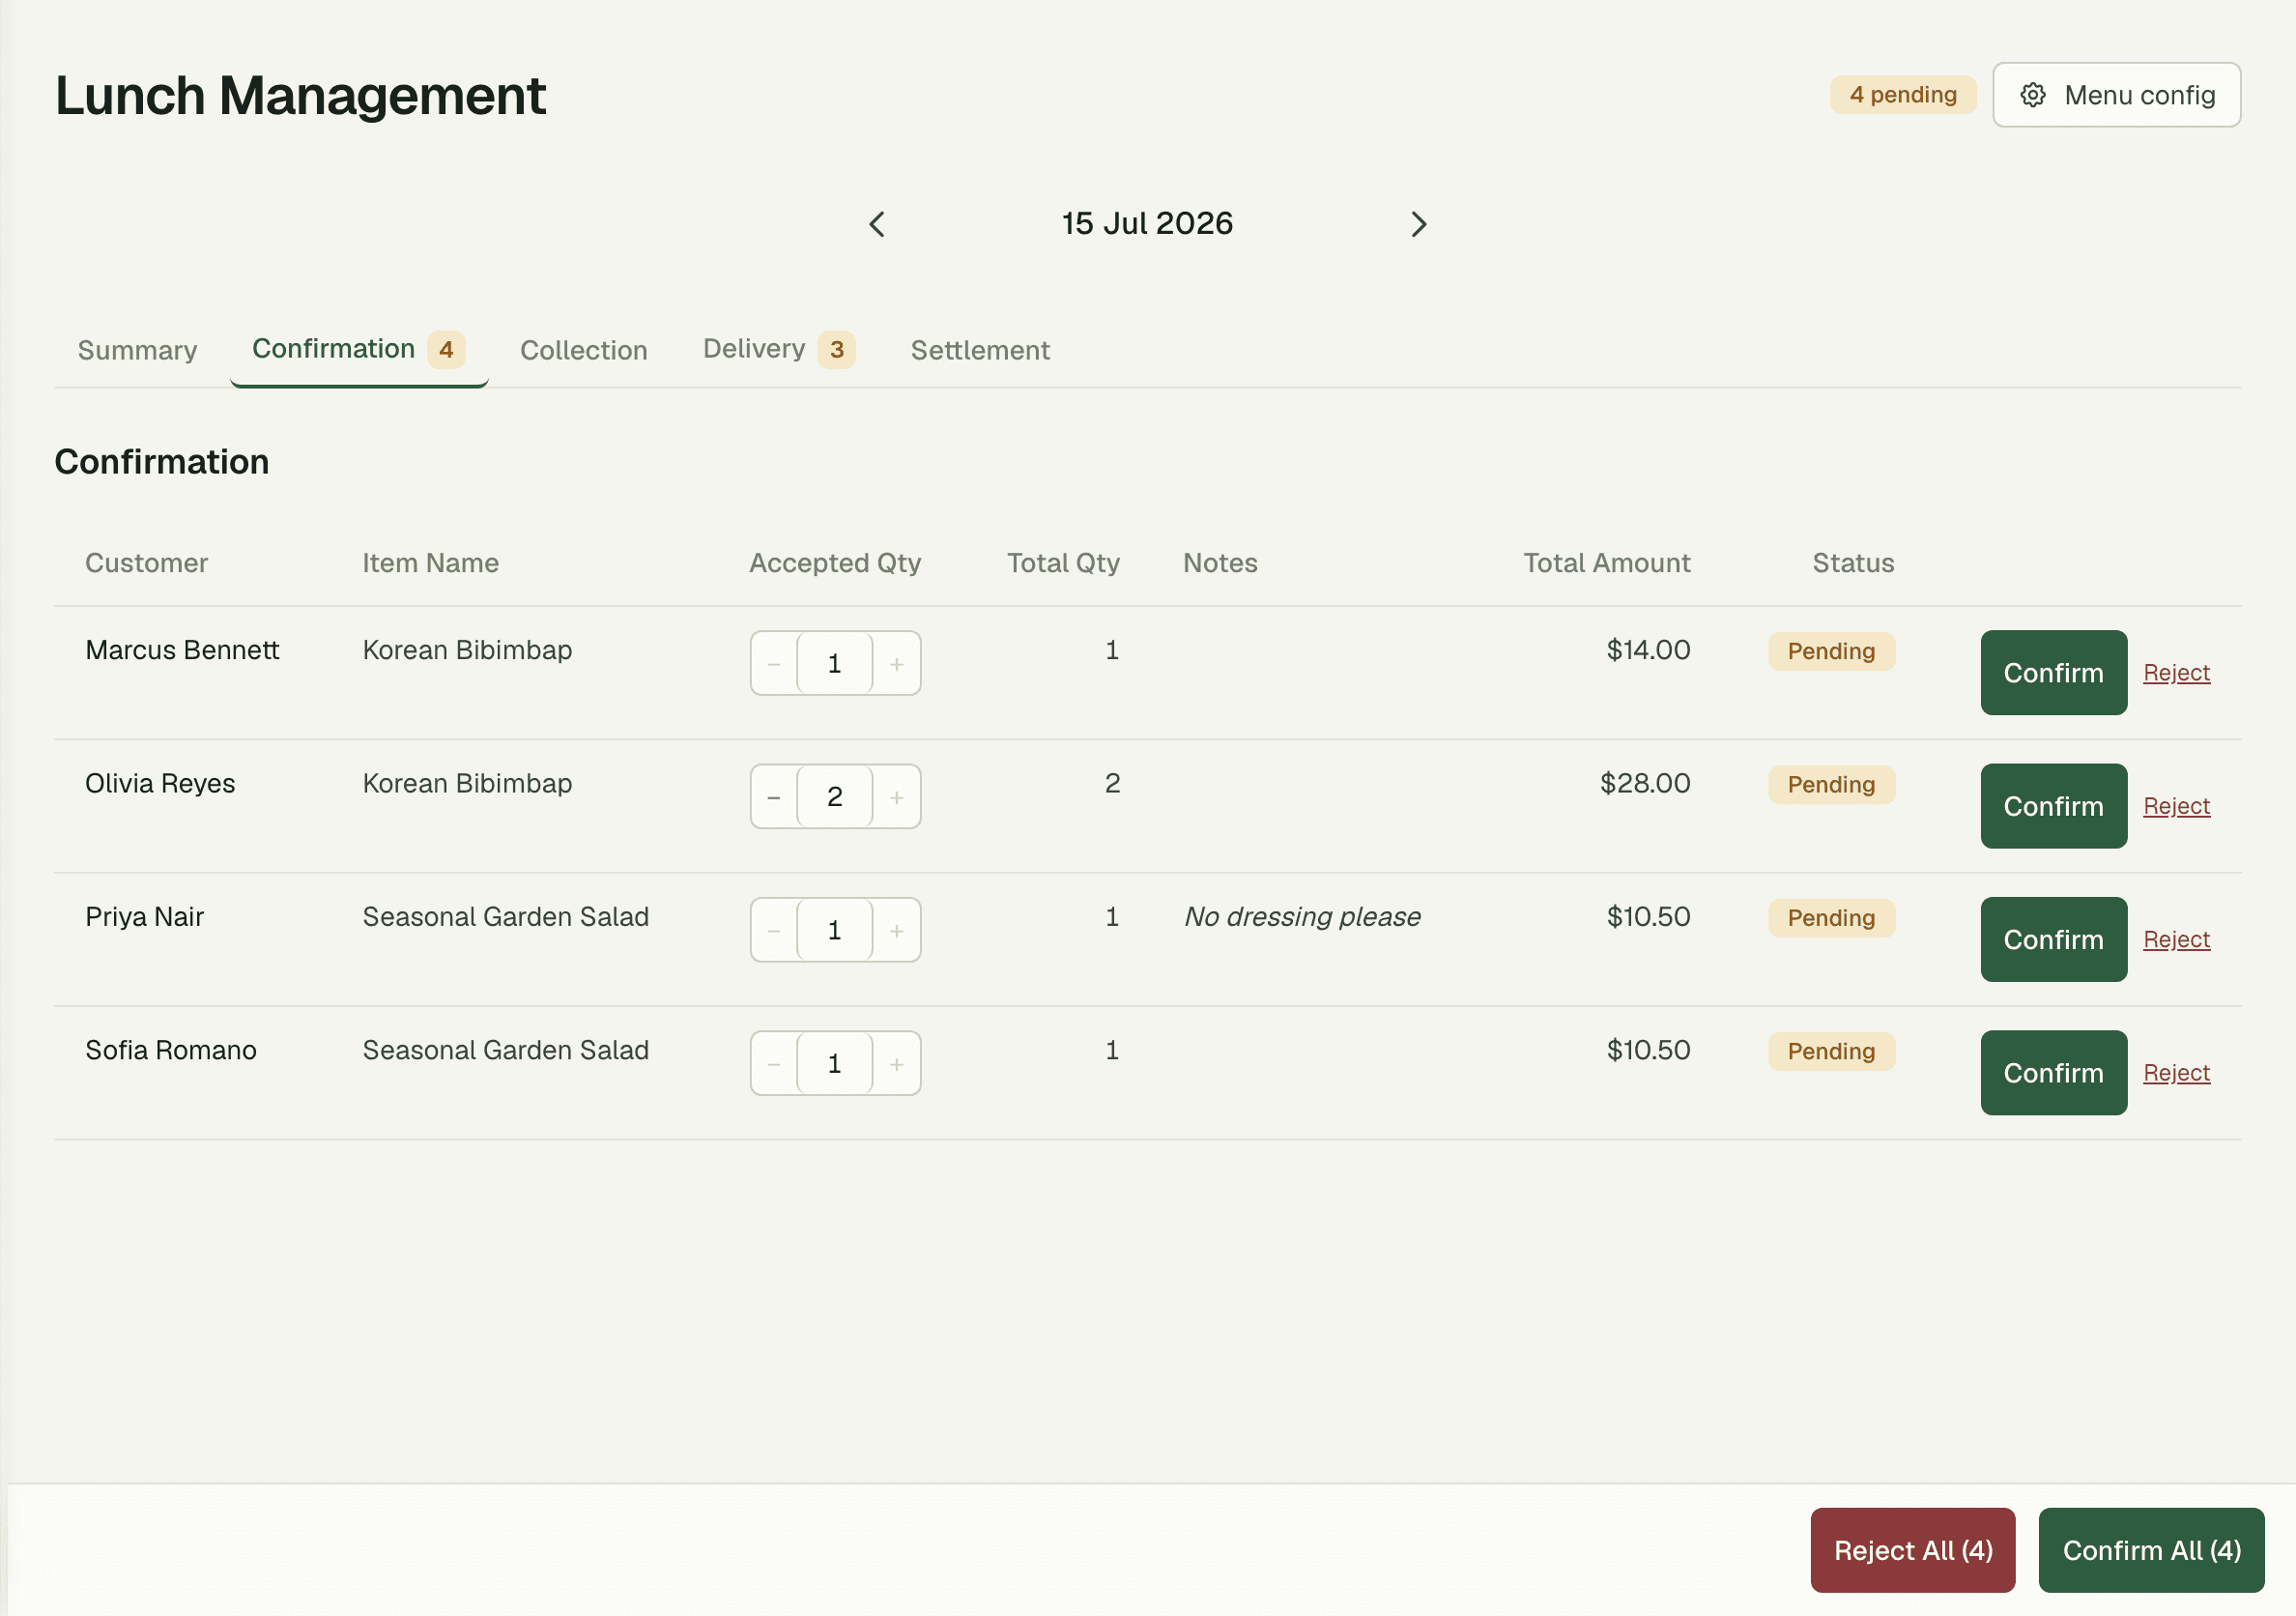Decrease accepted quantity for Olivia Reyes
Viewport: 2296px width, 1616px height.
pyautogui.click(x=774, y=797)
